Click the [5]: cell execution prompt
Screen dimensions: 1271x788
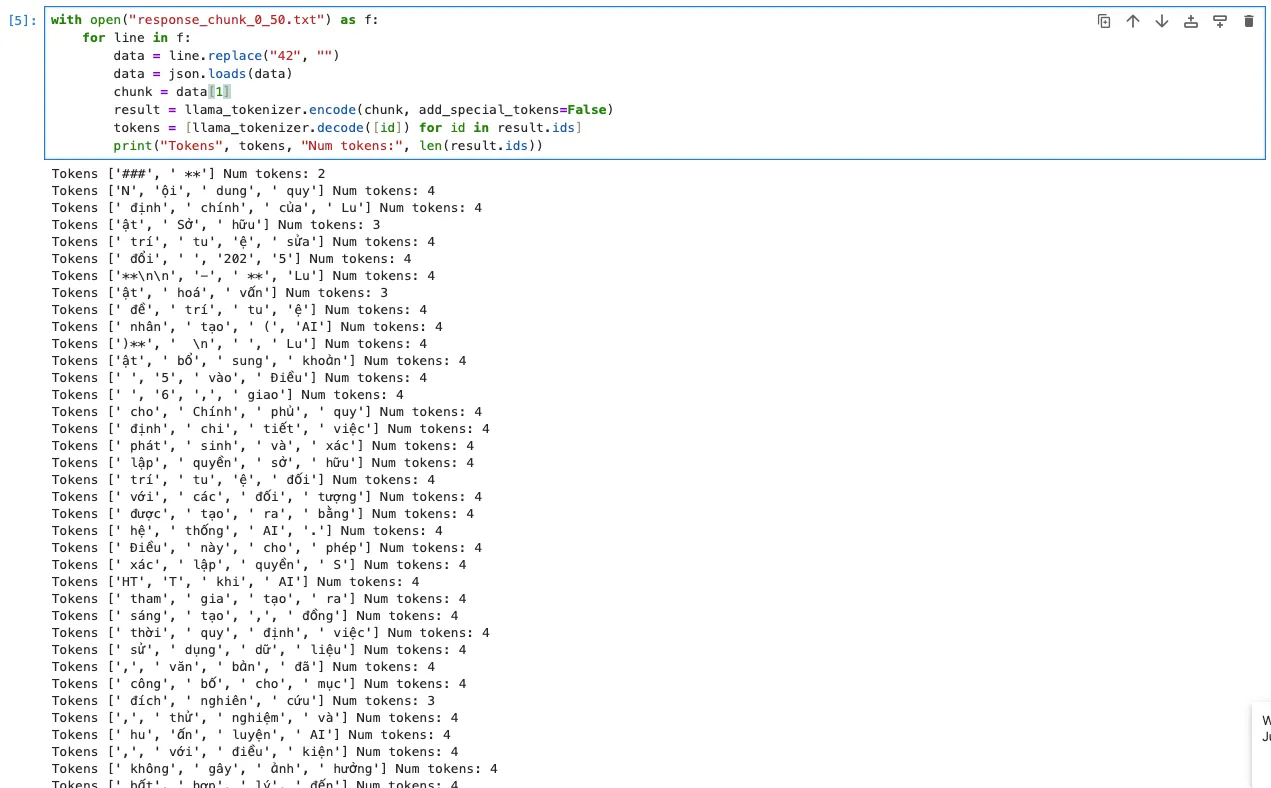pos(23,20)
